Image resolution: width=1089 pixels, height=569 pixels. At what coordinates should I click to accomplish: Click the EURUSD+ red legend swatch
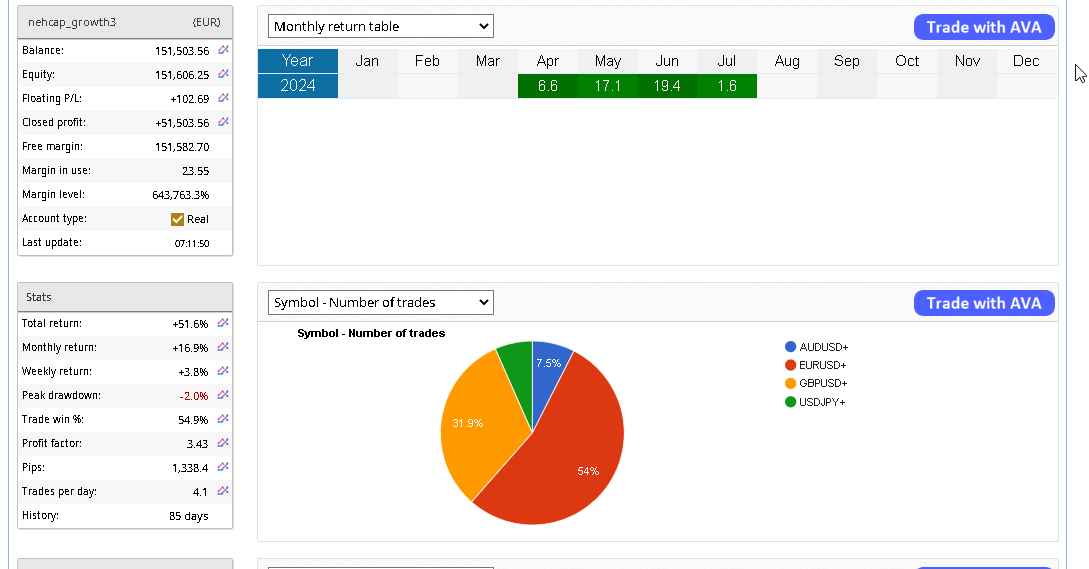790,365
